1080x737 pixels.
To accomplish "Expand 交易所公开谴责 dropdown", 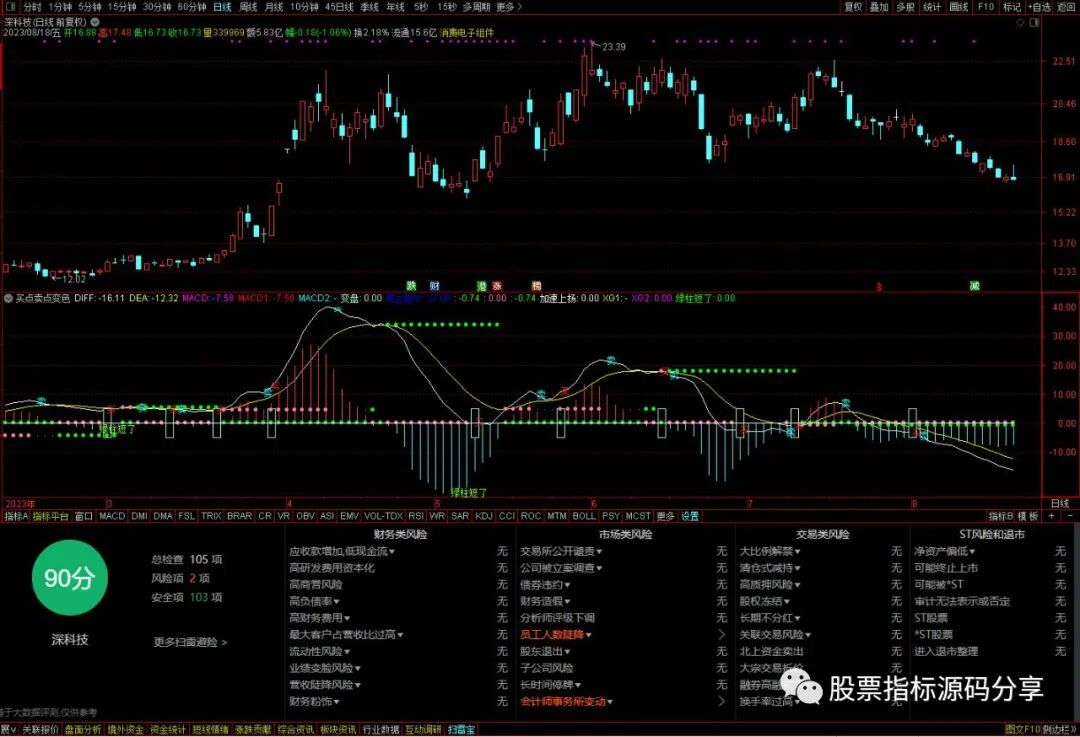I will coord(599,552).
